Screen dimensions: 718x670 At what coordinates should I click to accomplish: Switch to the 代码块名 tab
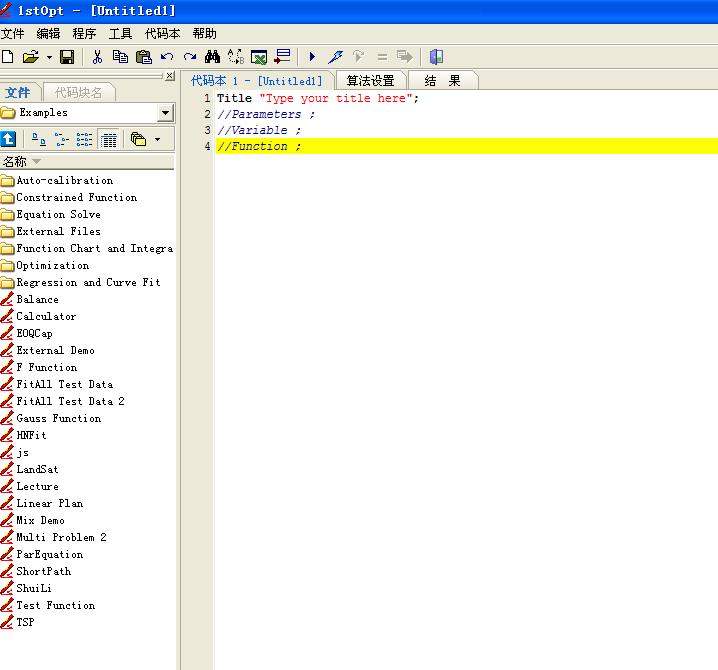tap(78, 93)
